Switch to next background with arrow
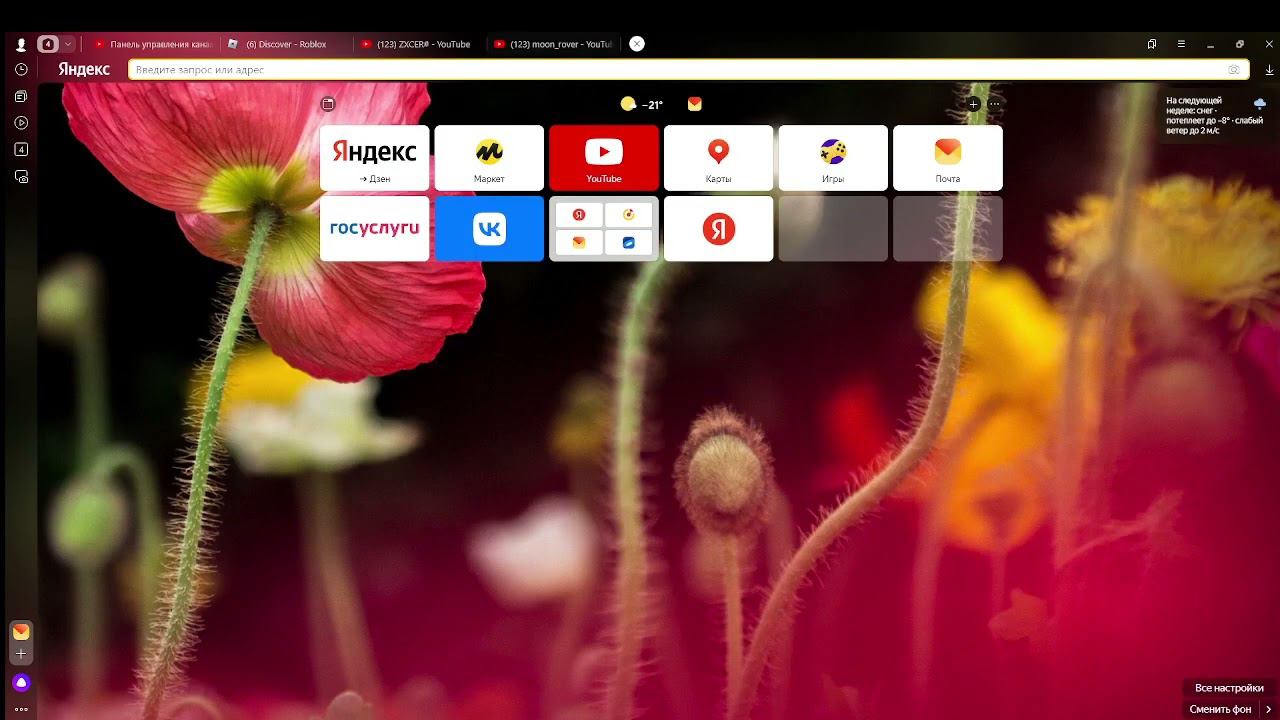The height and width of the screenshot is (720, 1280). coord(1269,709)
